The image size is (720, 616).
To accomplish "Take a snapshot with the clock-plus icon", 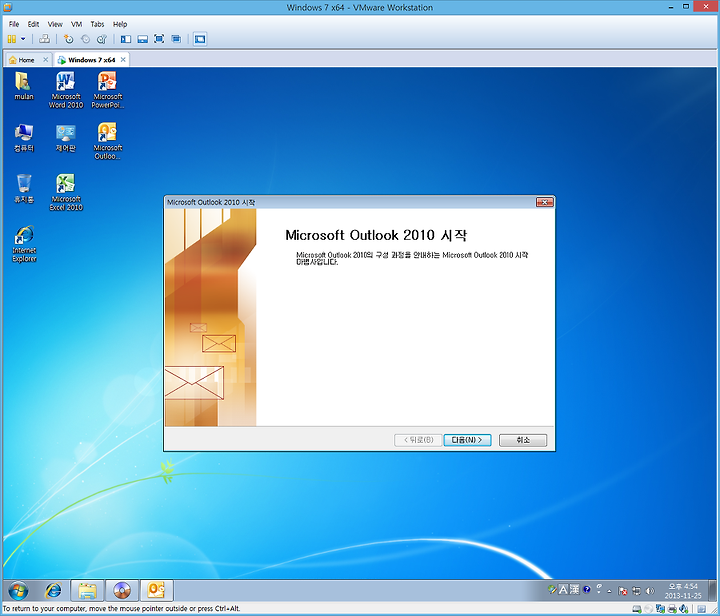I will 68,39.
